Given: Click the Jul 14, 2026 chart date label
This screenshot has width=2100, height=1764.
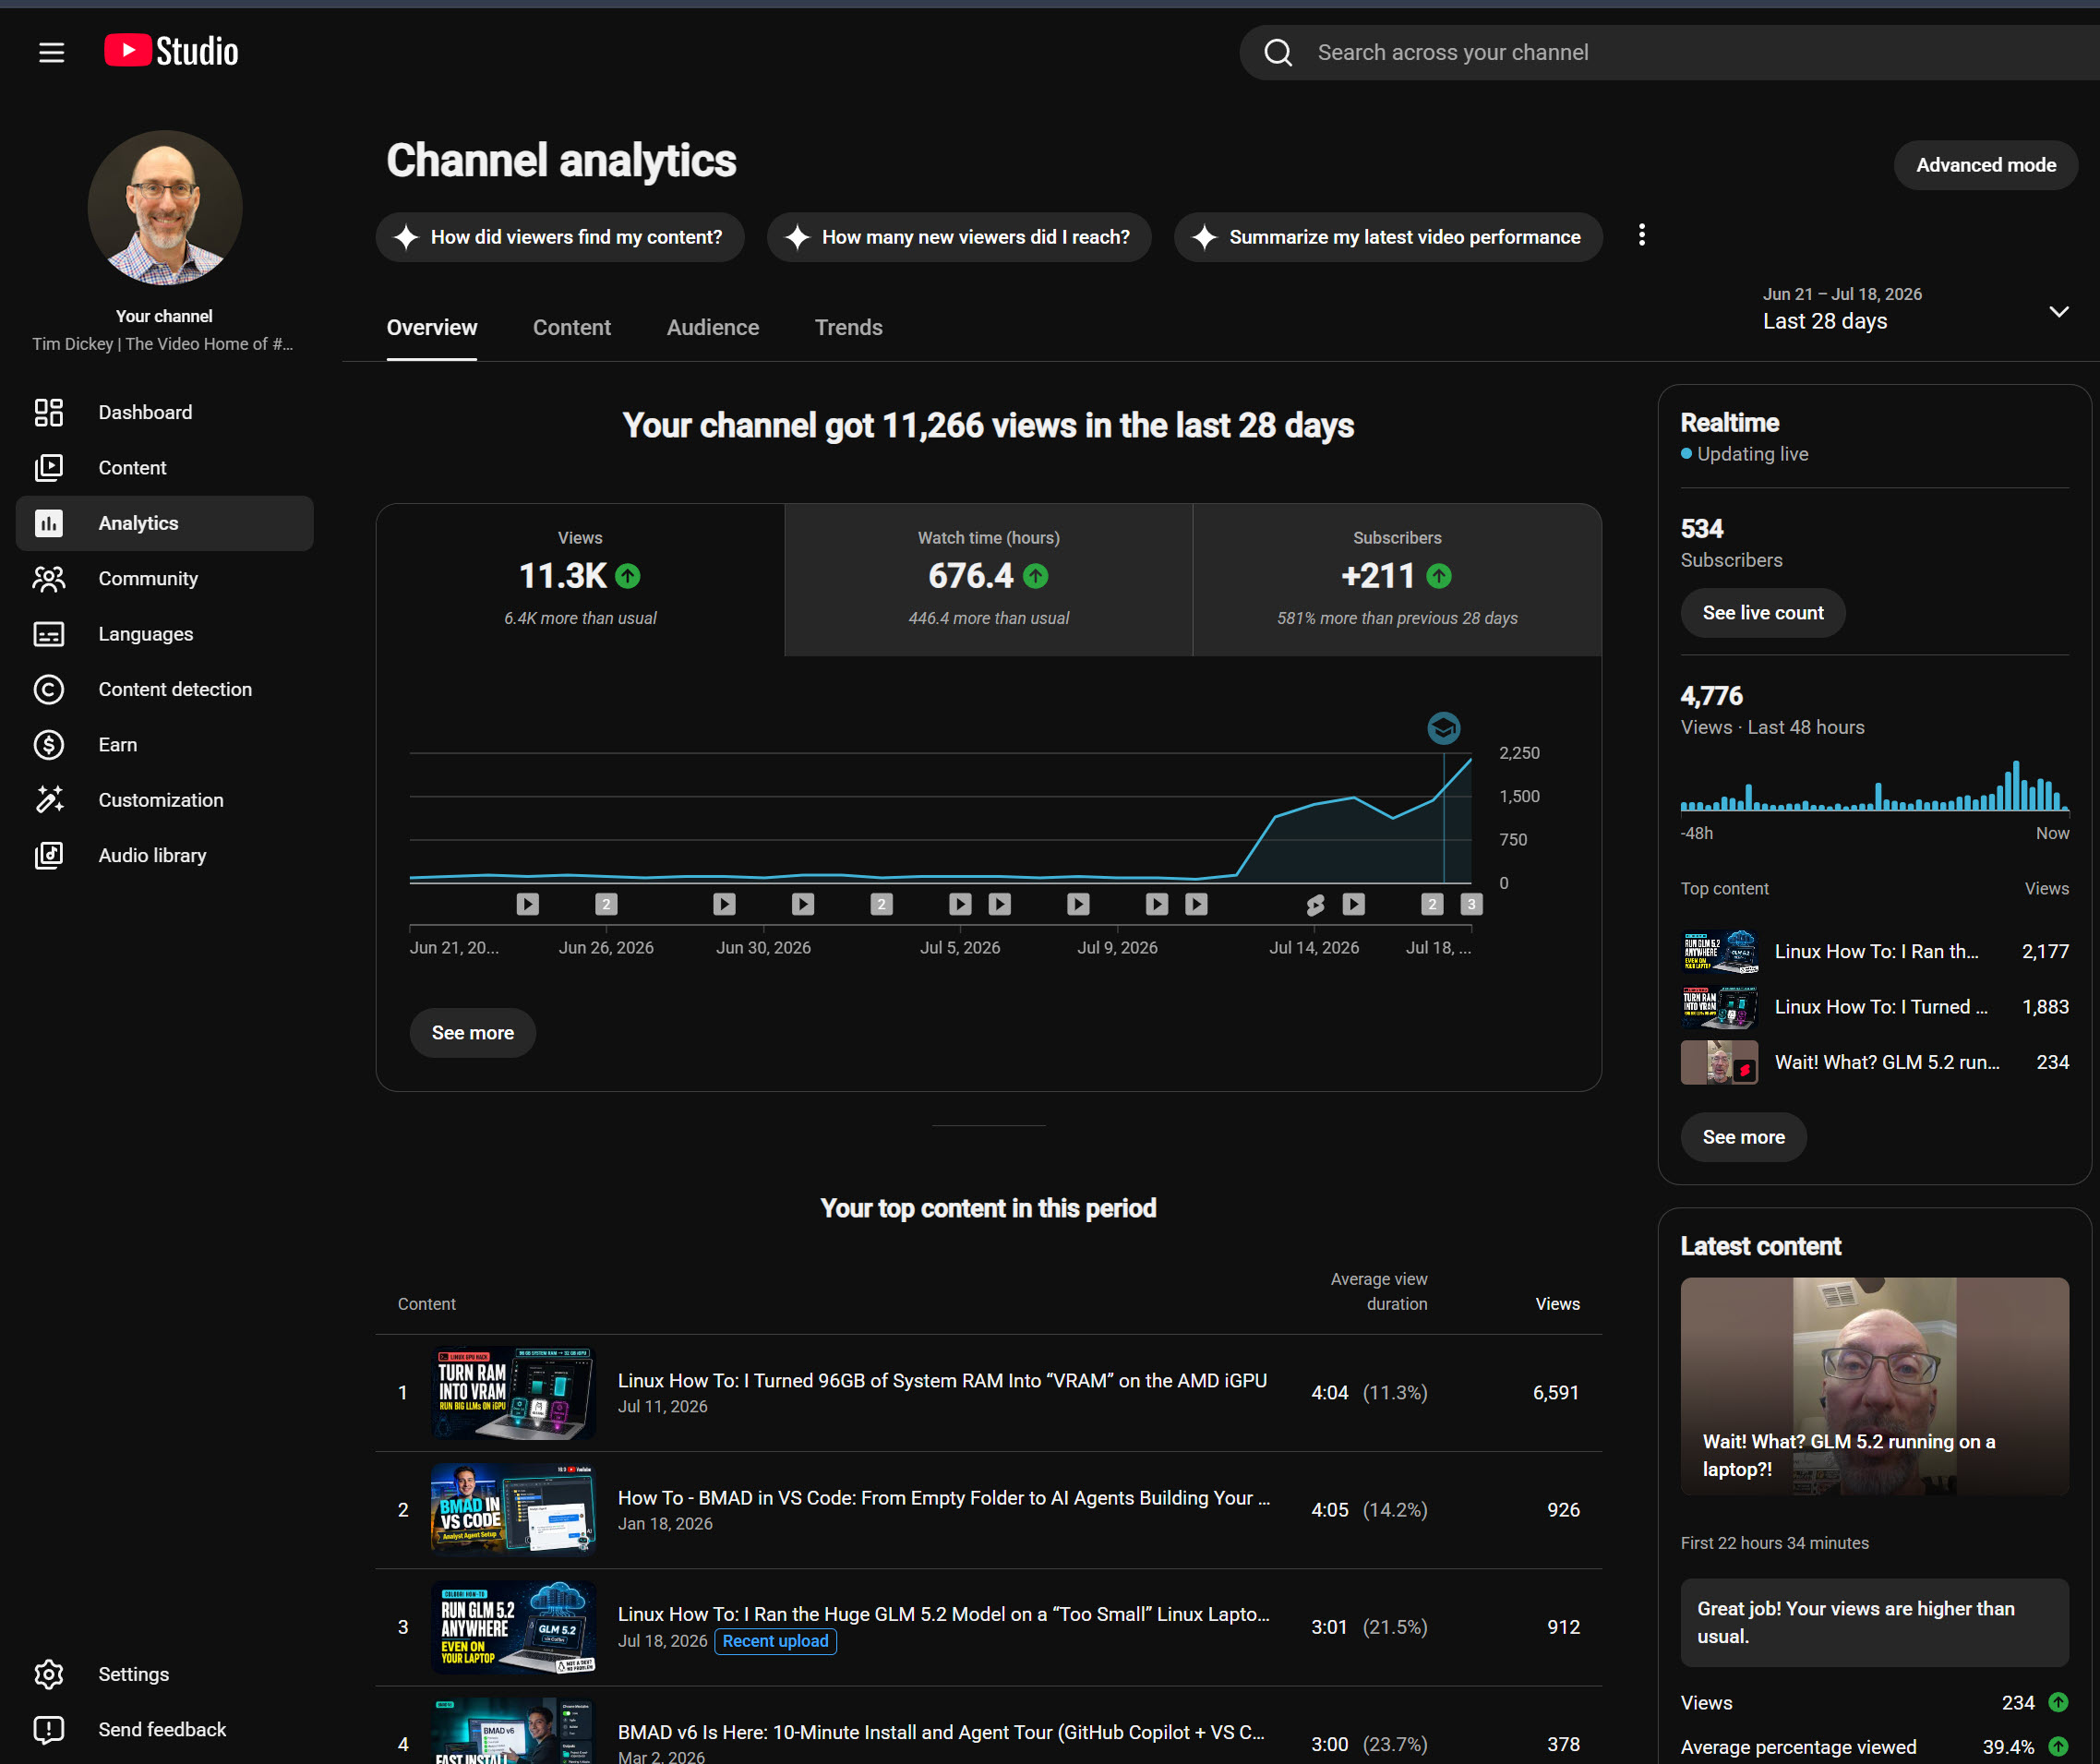Looking at the screenshot, I should coord(1314,947).
